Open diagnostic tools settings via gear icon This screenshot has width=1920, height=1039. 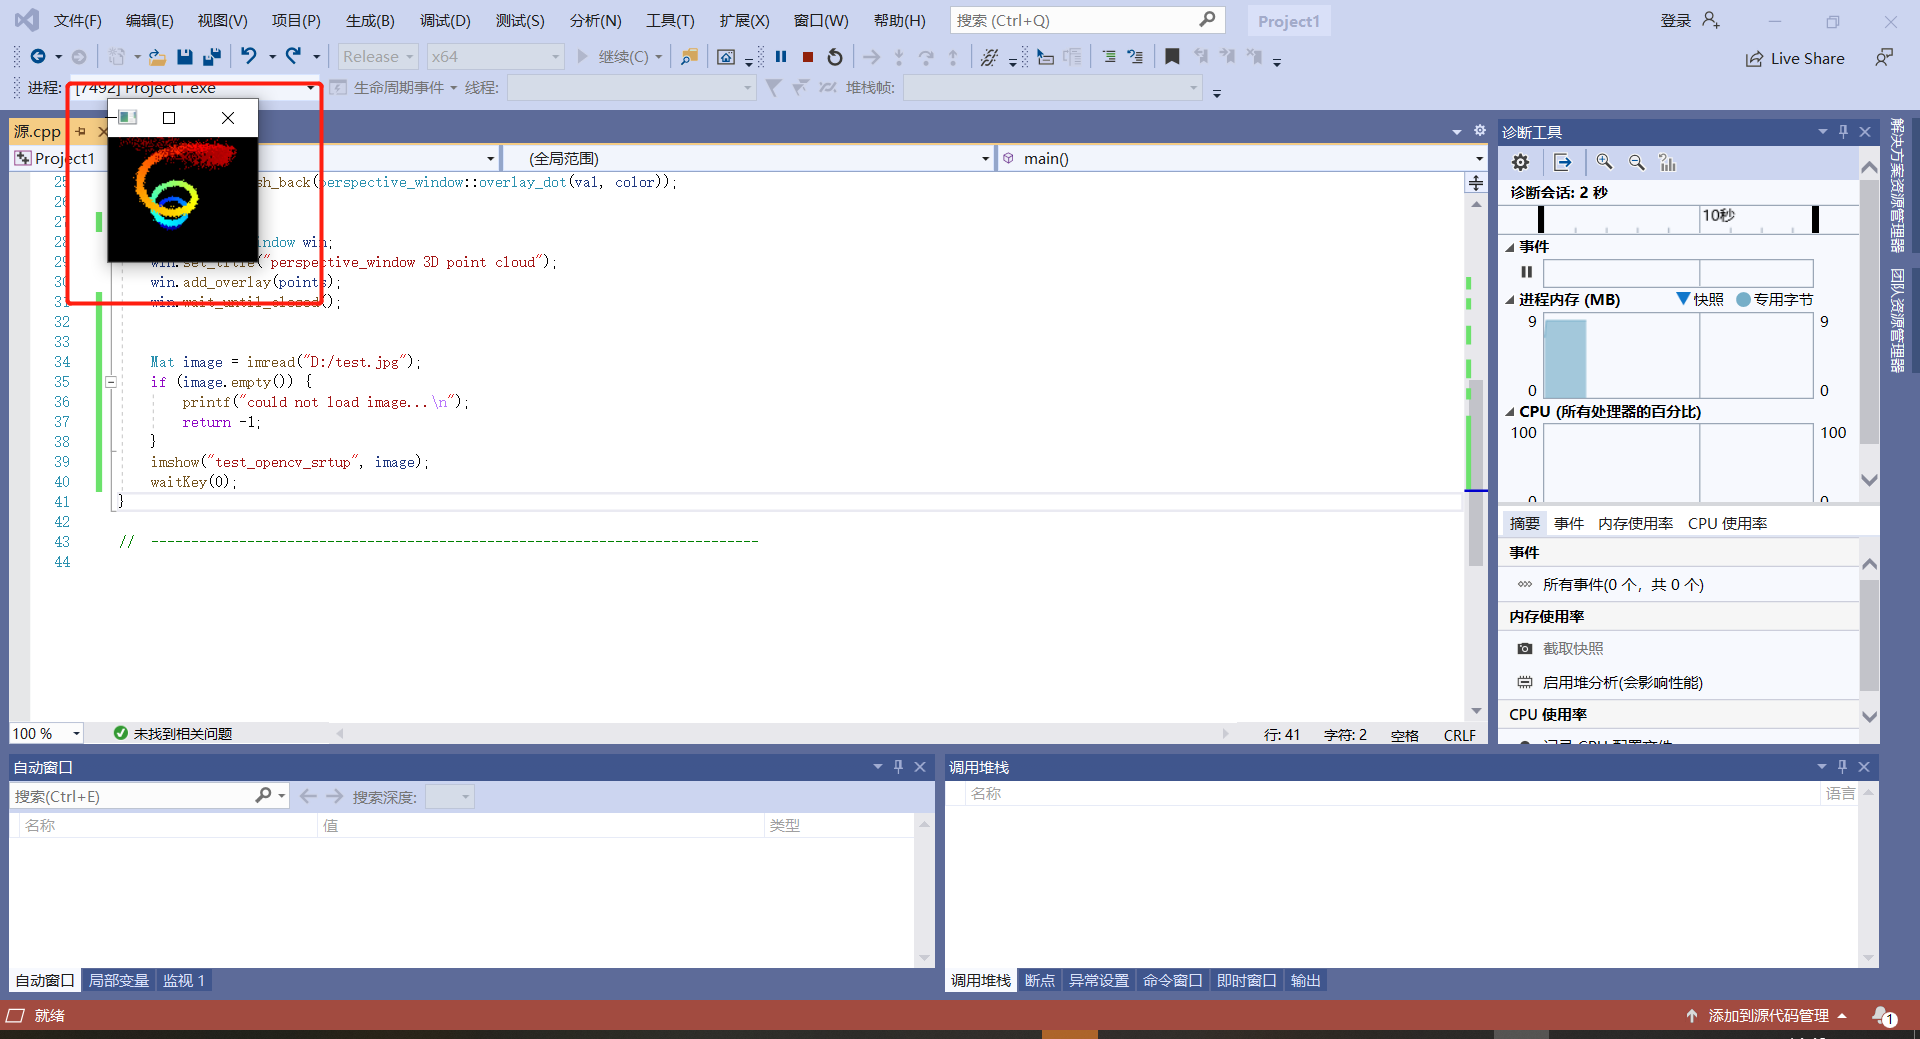[1520, 161]
